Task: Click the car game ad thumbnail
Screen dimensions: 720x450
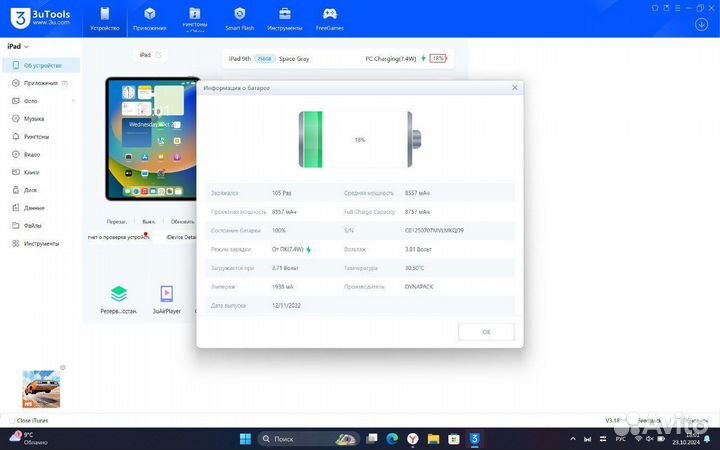Action: (x=41, y=388)
